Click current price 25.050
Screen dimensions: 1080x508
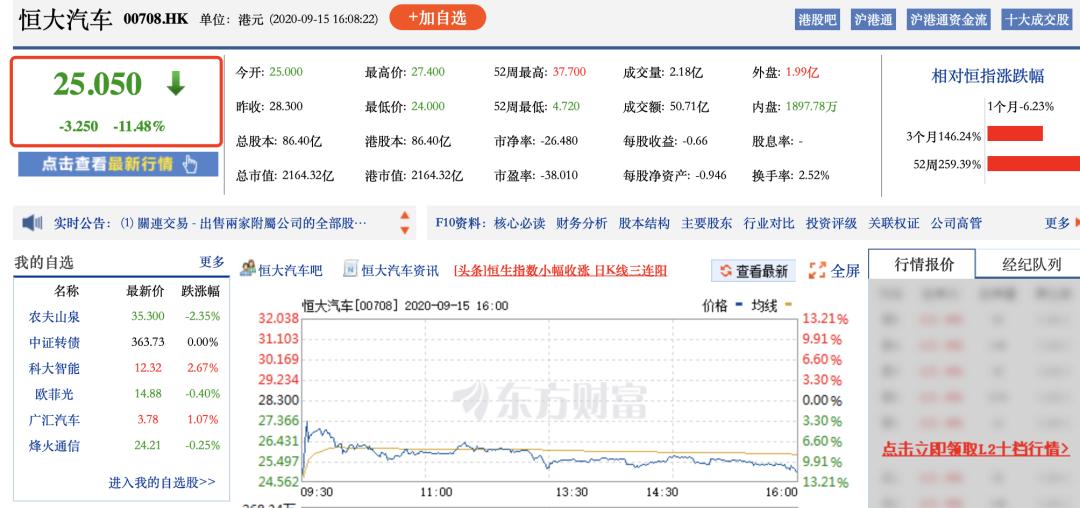(x=97, y=84)
